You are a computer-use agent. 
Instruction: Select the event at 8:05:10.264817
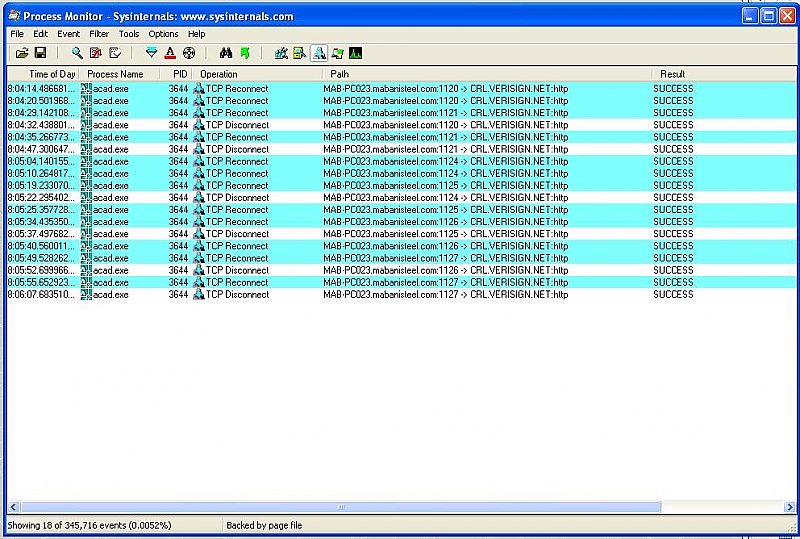point(402,174)
